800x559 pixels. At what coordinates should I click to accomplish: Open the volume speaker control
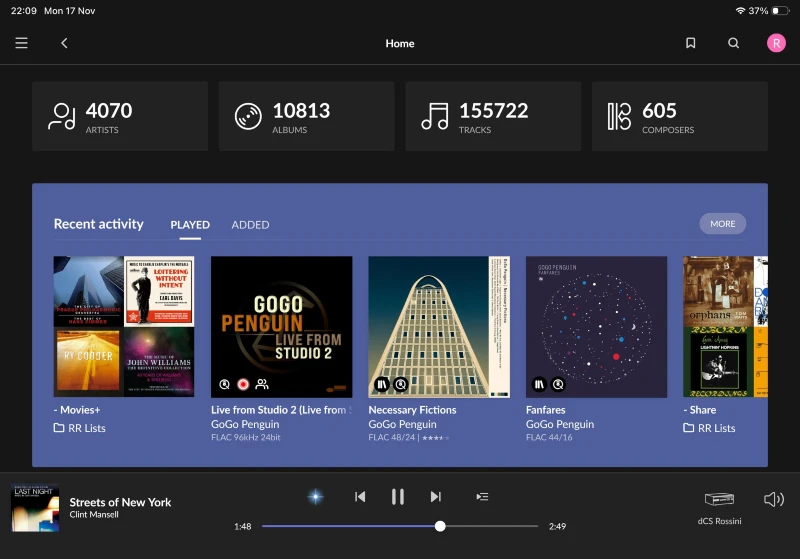click(x=773, y=499)
